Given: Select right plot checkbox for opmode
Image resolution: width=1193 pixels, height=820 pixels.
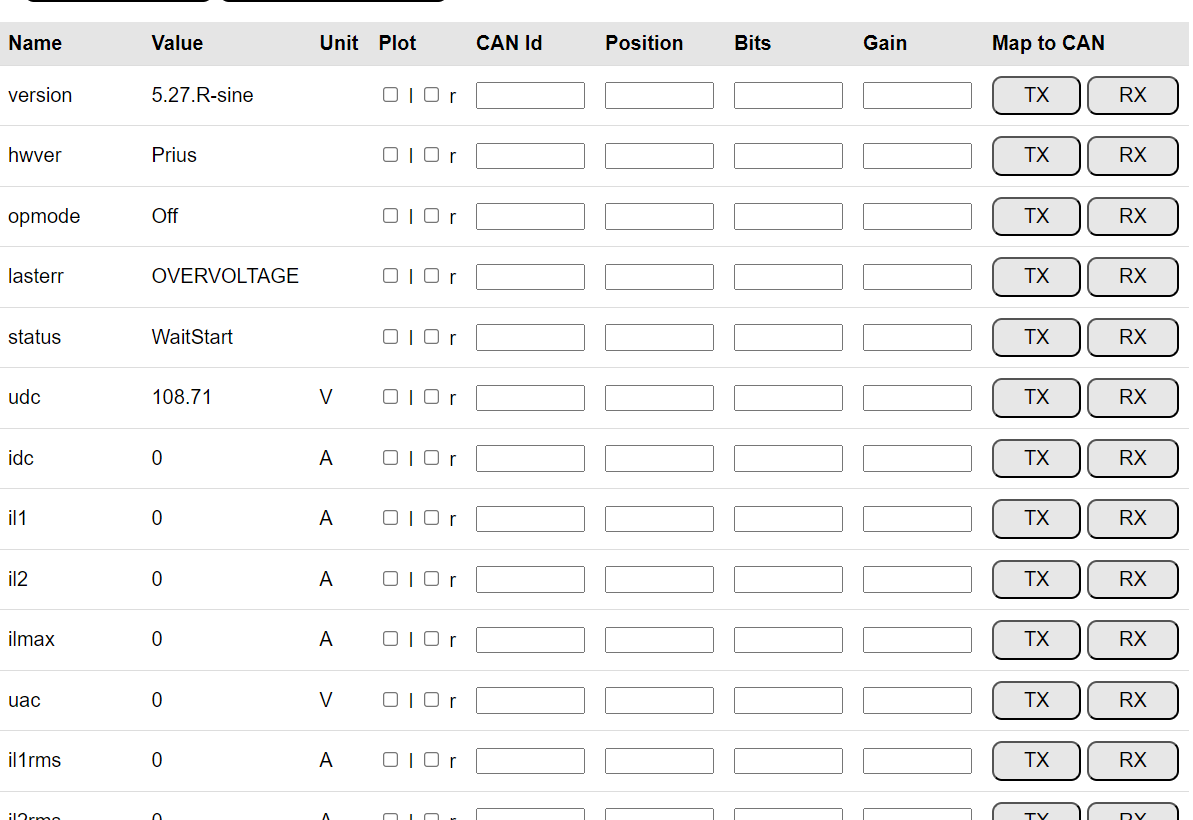Looking at the screenshot, I should pyautogui.click(x=431, y=215).
